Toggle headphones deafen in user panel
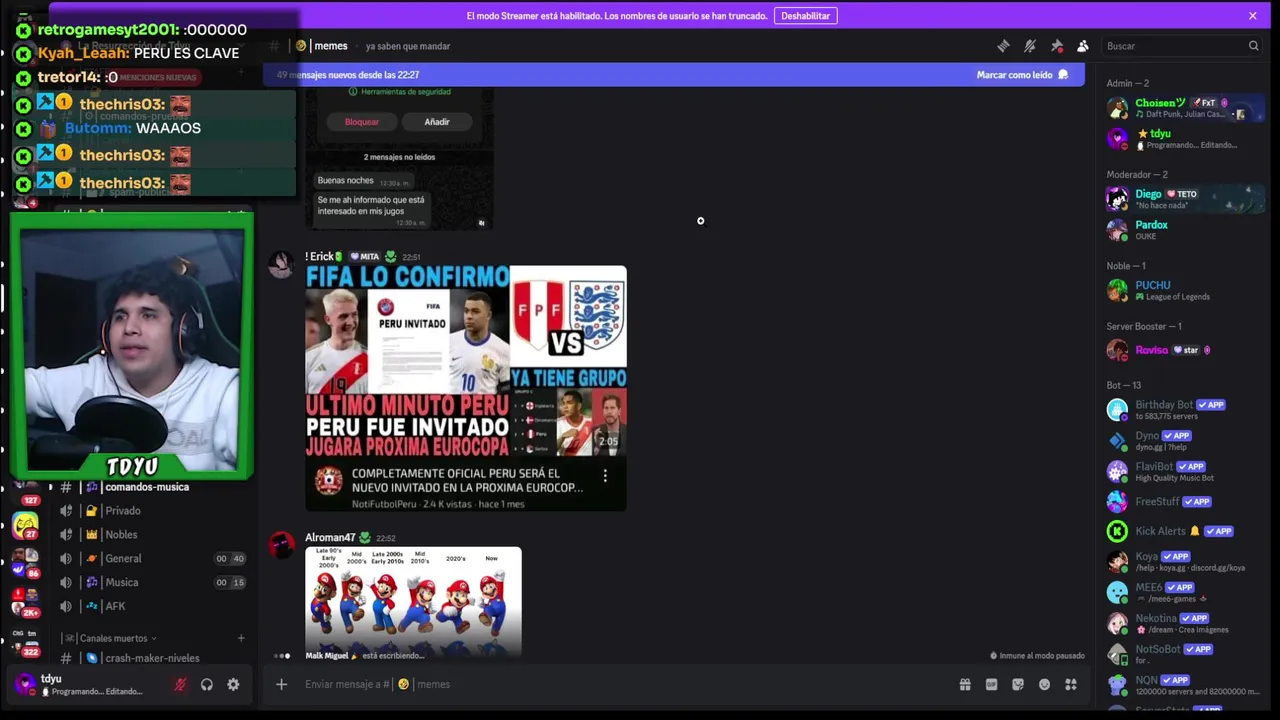The image size is (1280, 720). [206, 685]
